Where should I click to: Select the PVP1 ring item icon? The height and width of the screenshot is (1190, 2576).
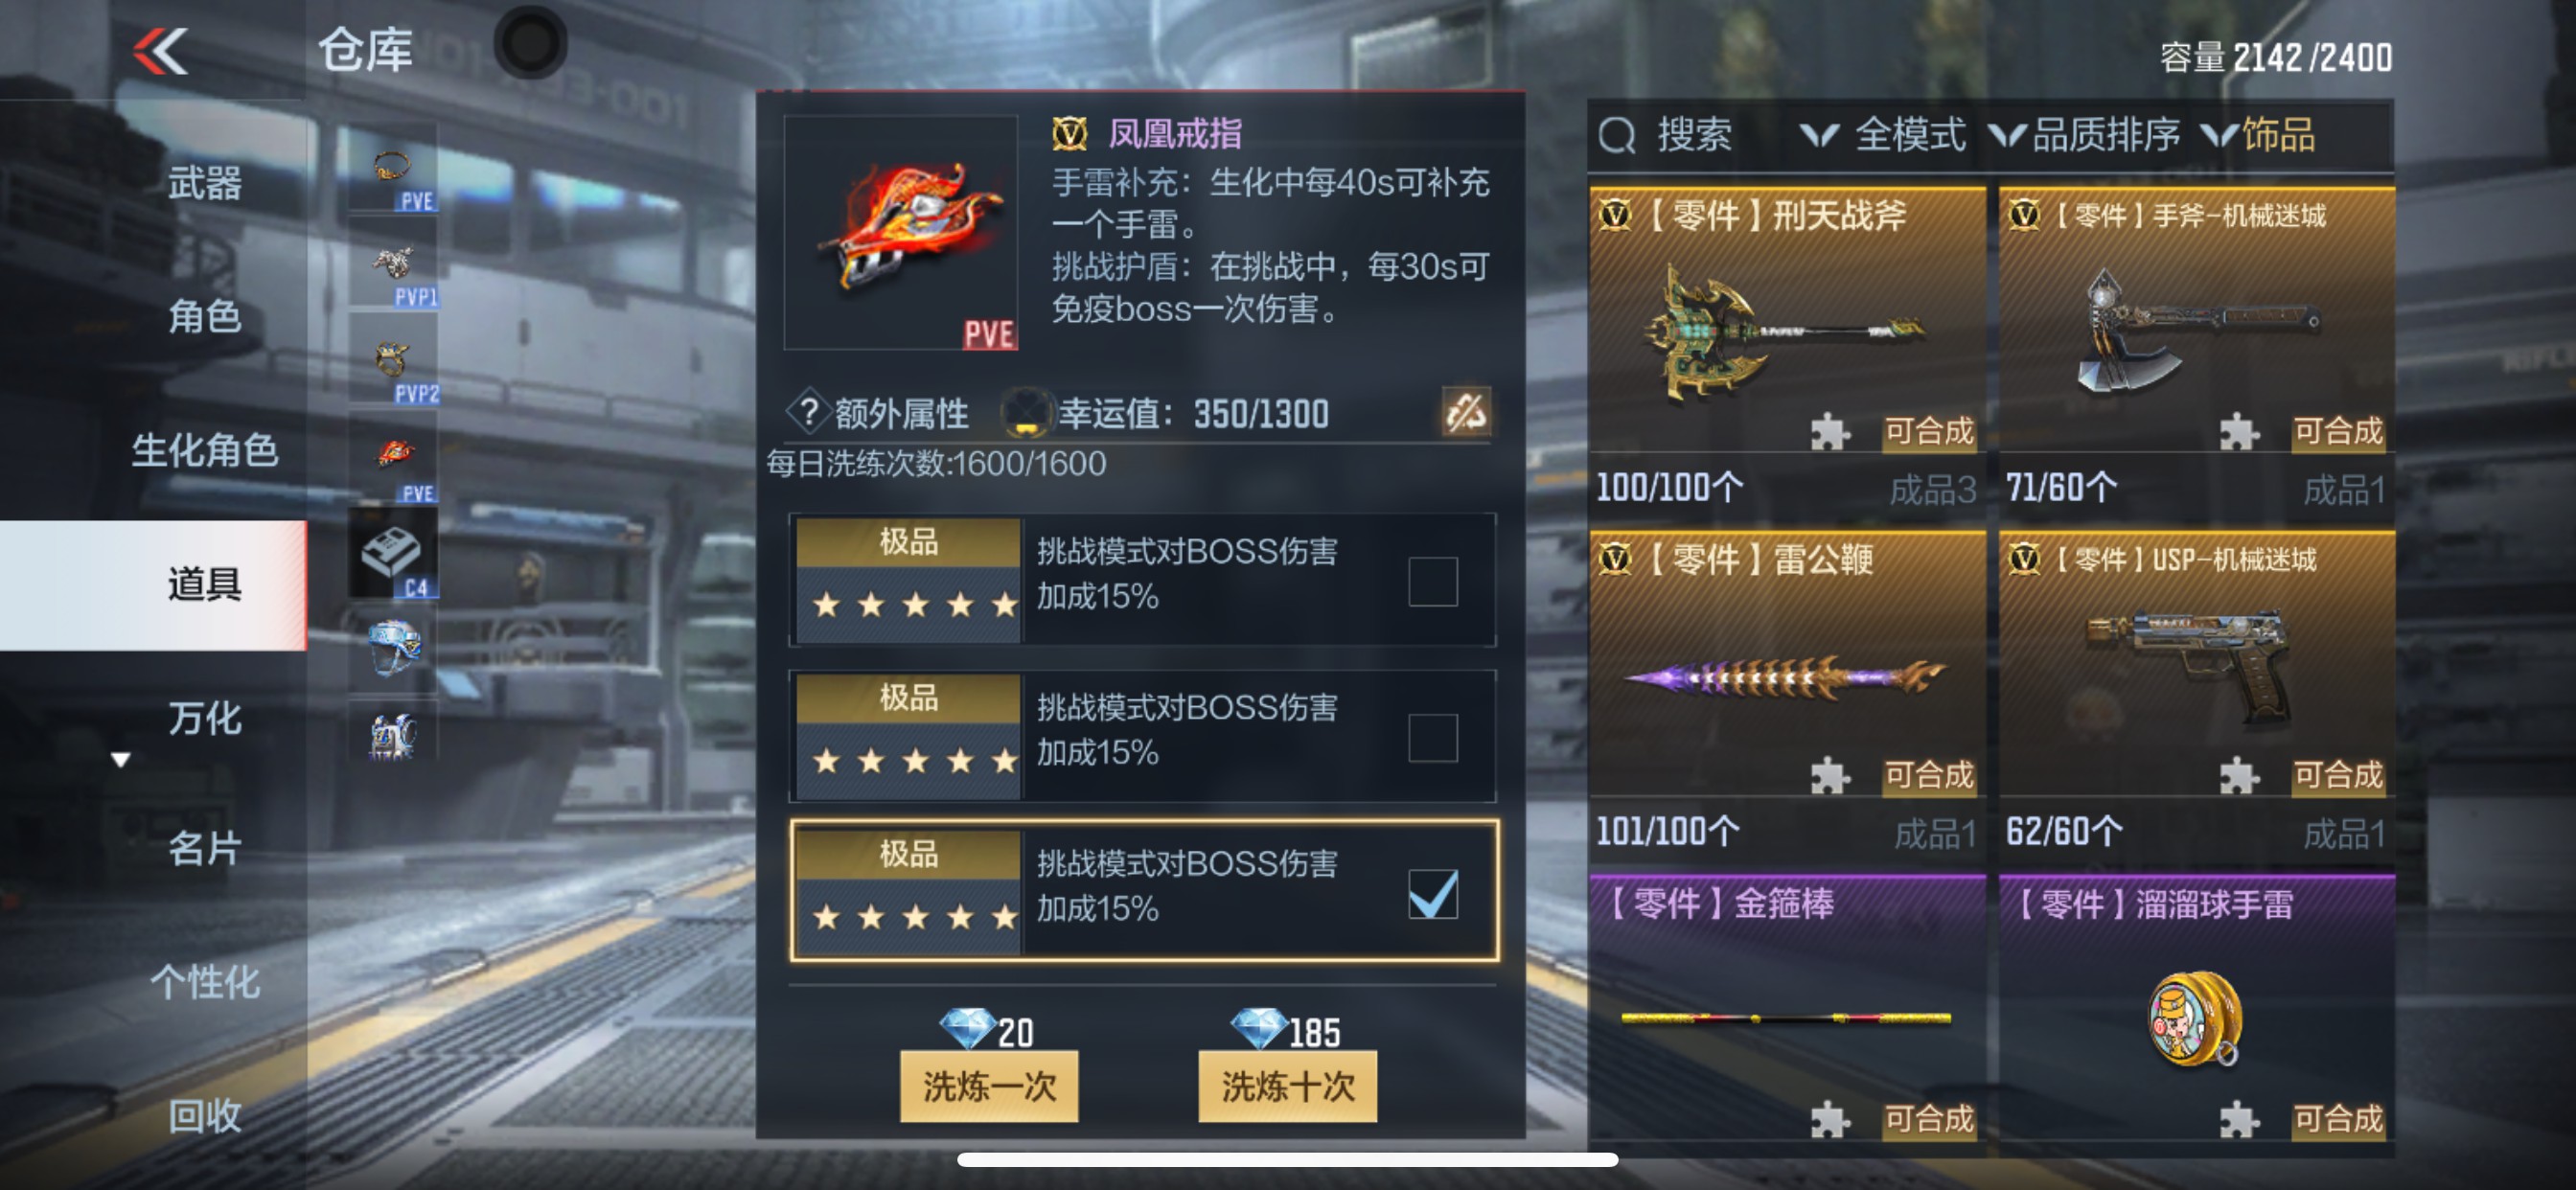(x=393, y=265)
